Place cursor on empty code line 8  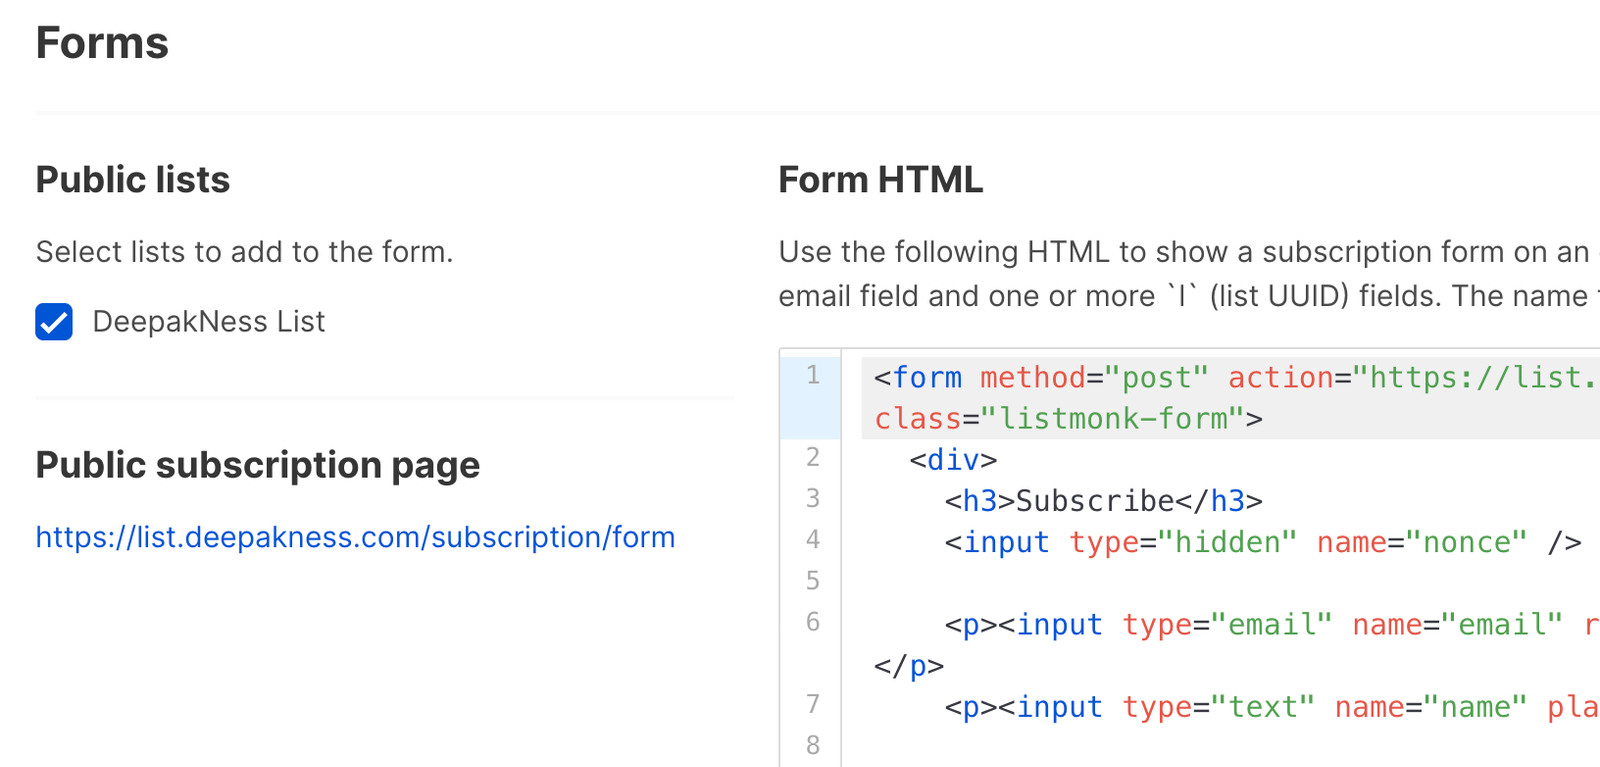pyautogui.click(x=1100, y=746)
